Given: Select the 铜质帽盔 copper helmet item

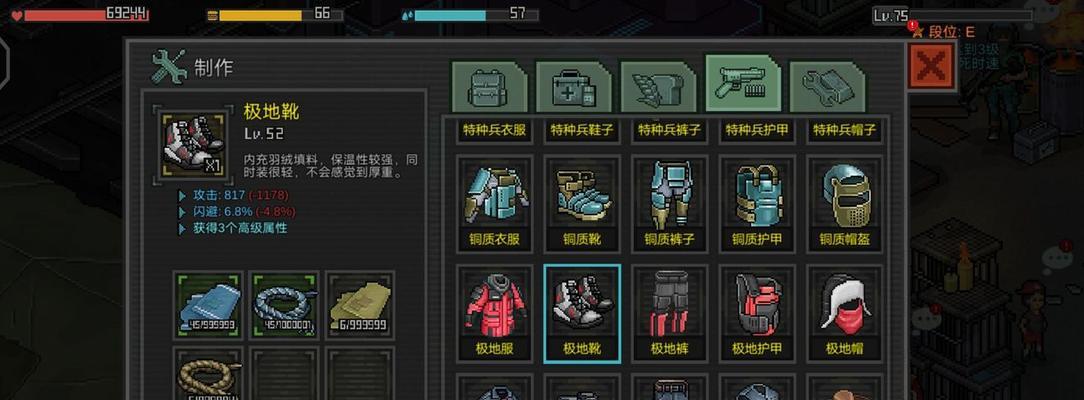Looking at the screenshot, I should 844,204.
